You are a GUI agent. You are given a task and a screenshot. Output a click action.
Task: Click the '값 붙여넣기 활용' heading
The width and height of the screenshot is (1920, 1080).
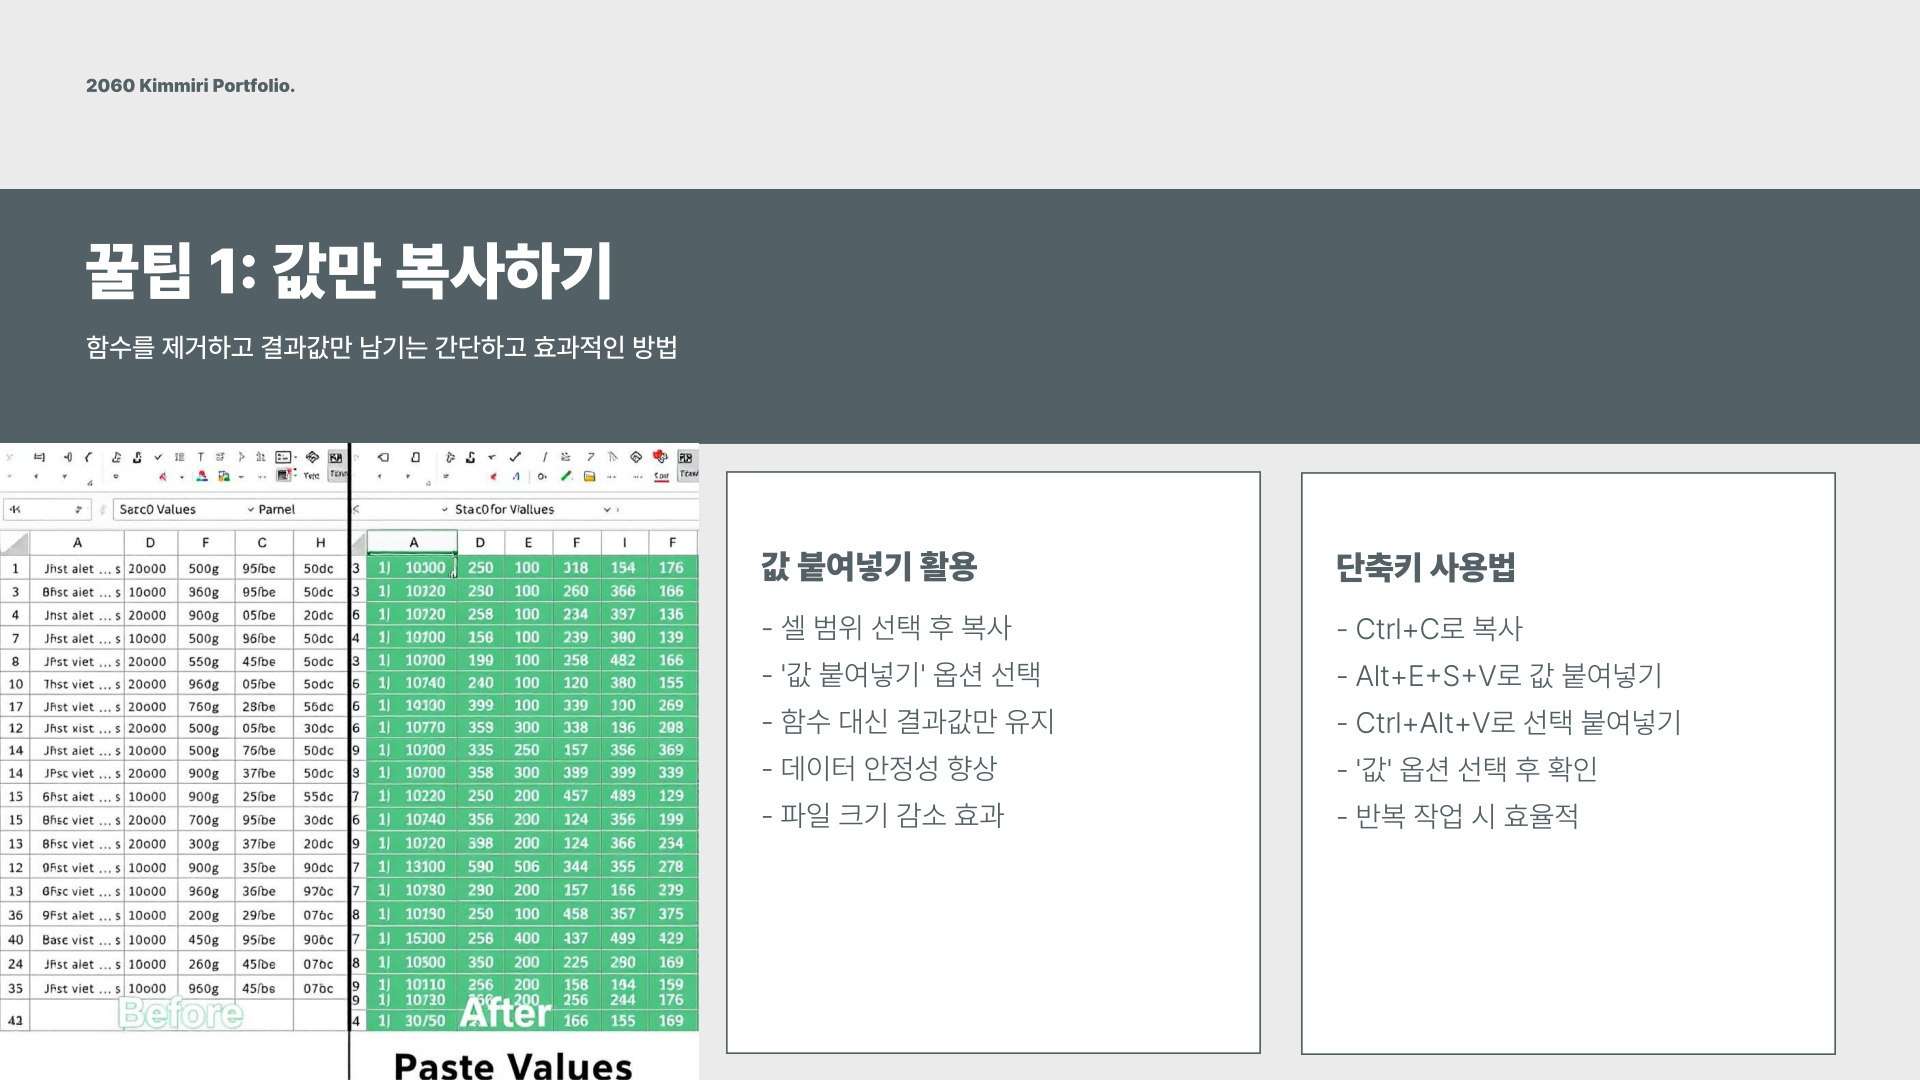(868, 566)
